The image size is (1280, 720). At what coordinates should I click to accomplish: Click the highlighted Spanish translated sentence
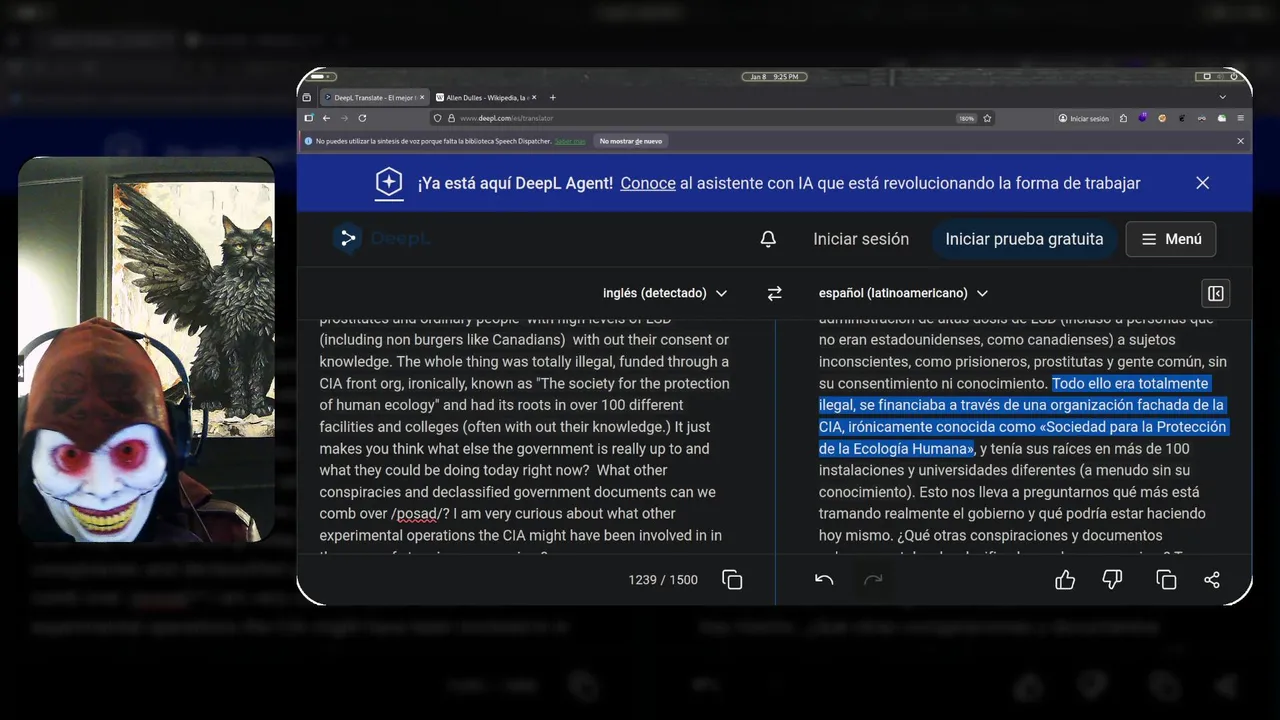pos(1022,416)
